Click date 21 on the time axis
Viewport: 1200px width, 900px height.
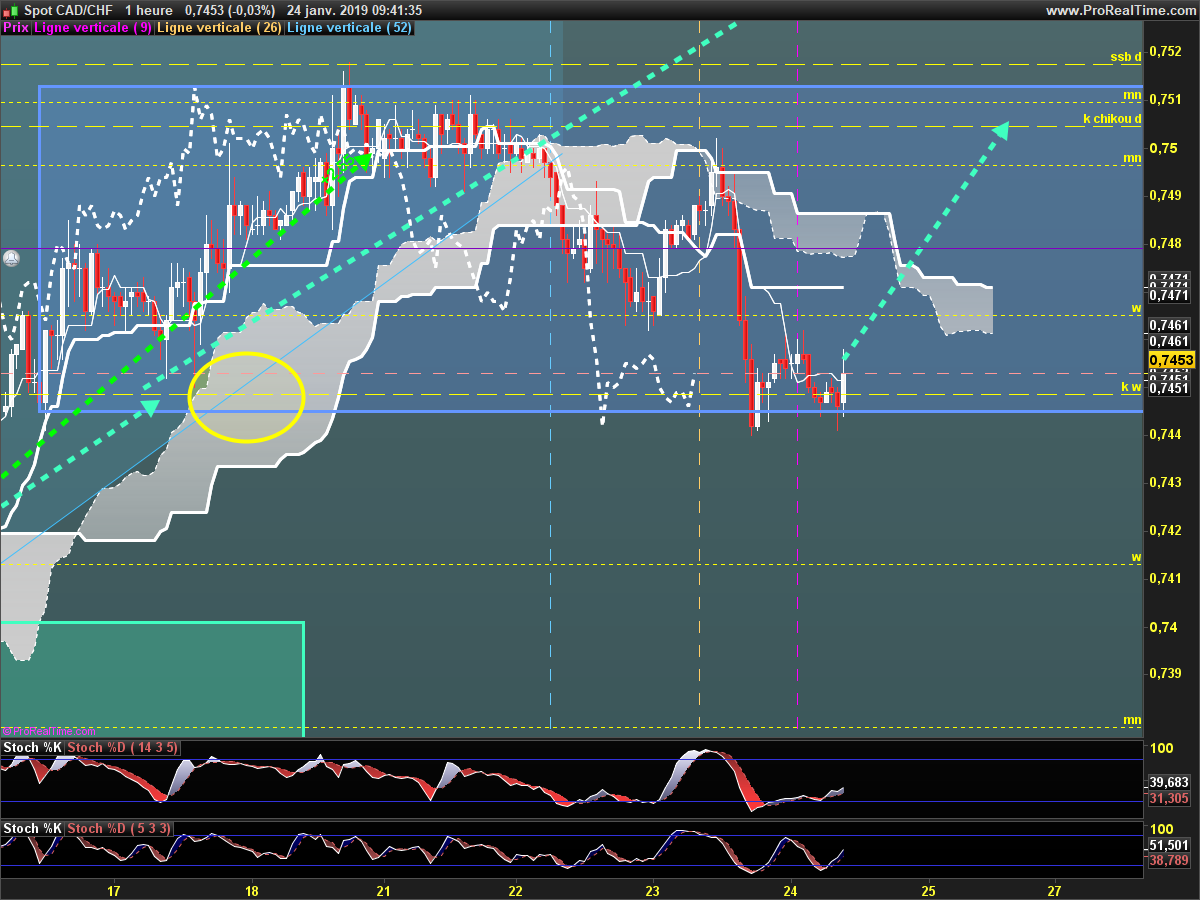pos(383,890)
